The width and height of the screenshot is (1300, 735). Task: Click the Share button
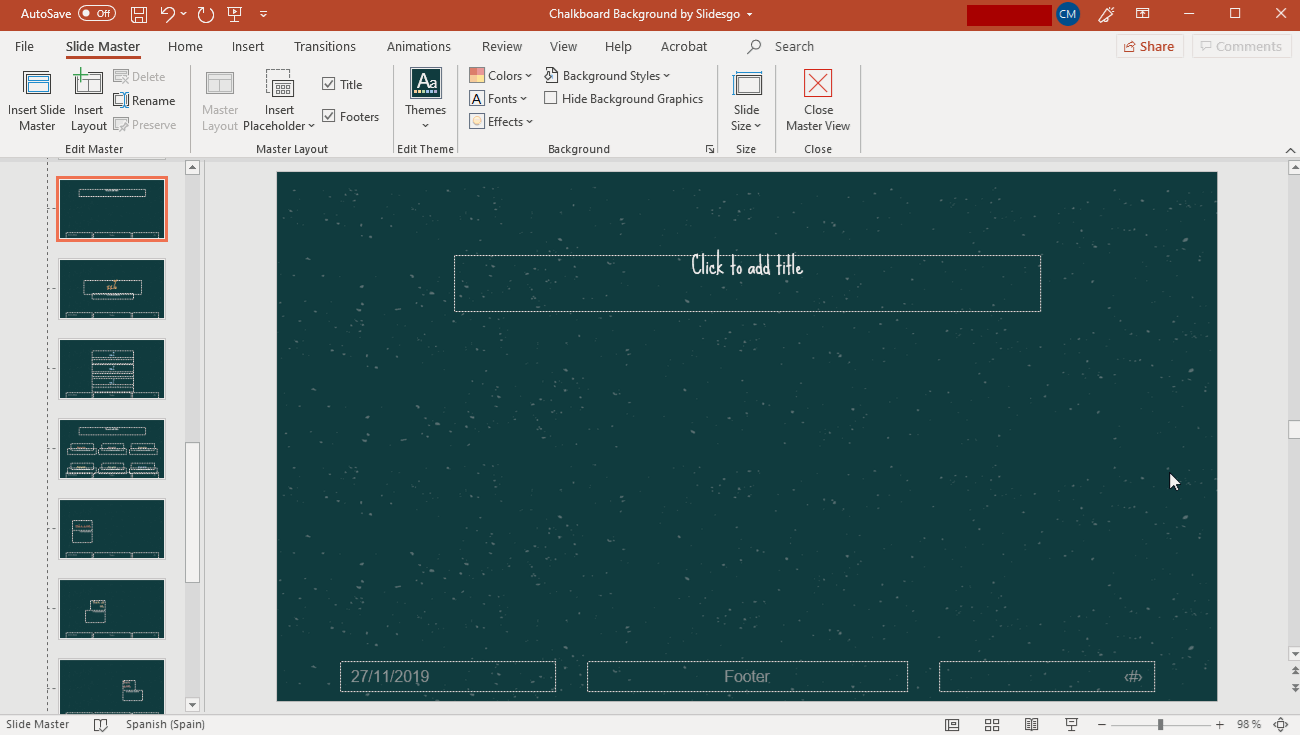point(1149,47)
